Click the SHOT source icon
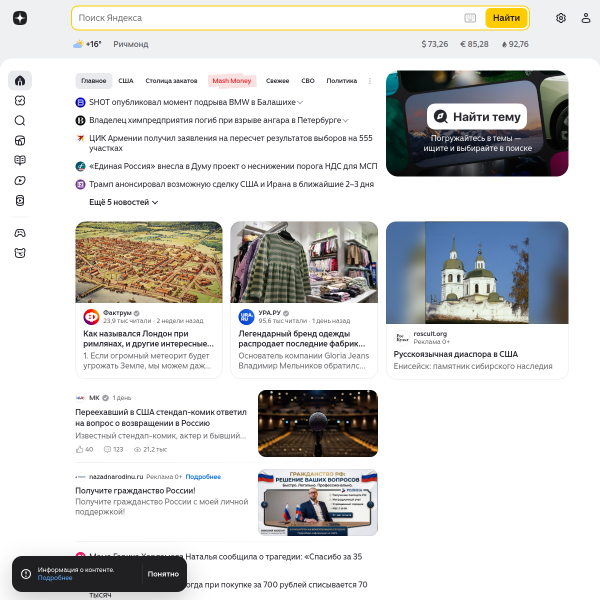The image size is (600, 600). tap(80, 102)
